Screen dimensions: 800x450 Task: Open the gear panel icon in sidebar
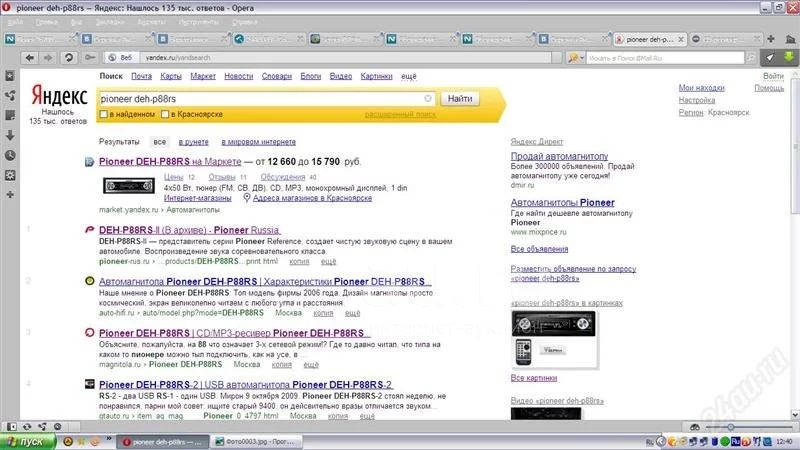[x=10, y=175]
